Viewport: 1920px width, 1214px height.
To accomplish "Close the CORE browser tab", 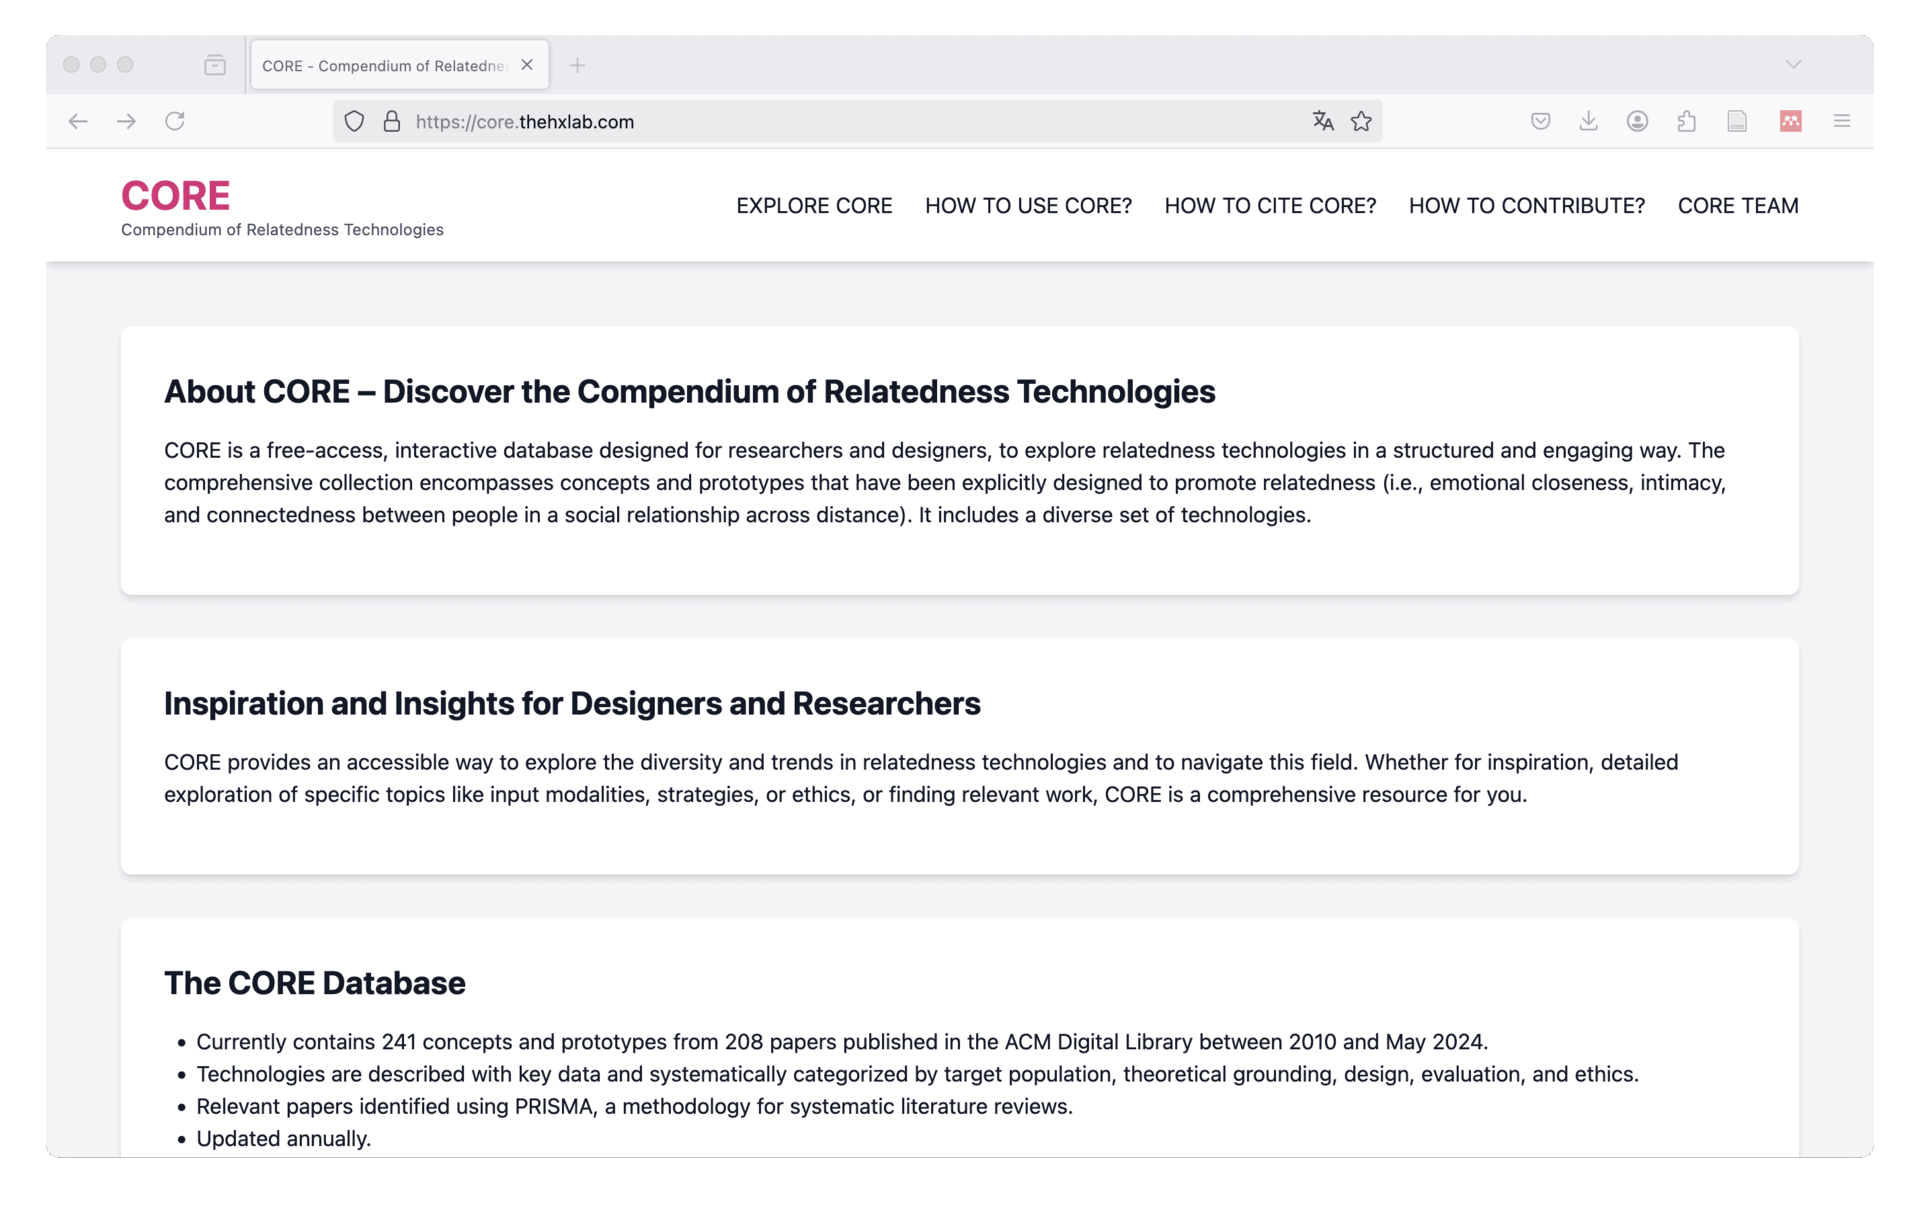I will tap(527, 65).
